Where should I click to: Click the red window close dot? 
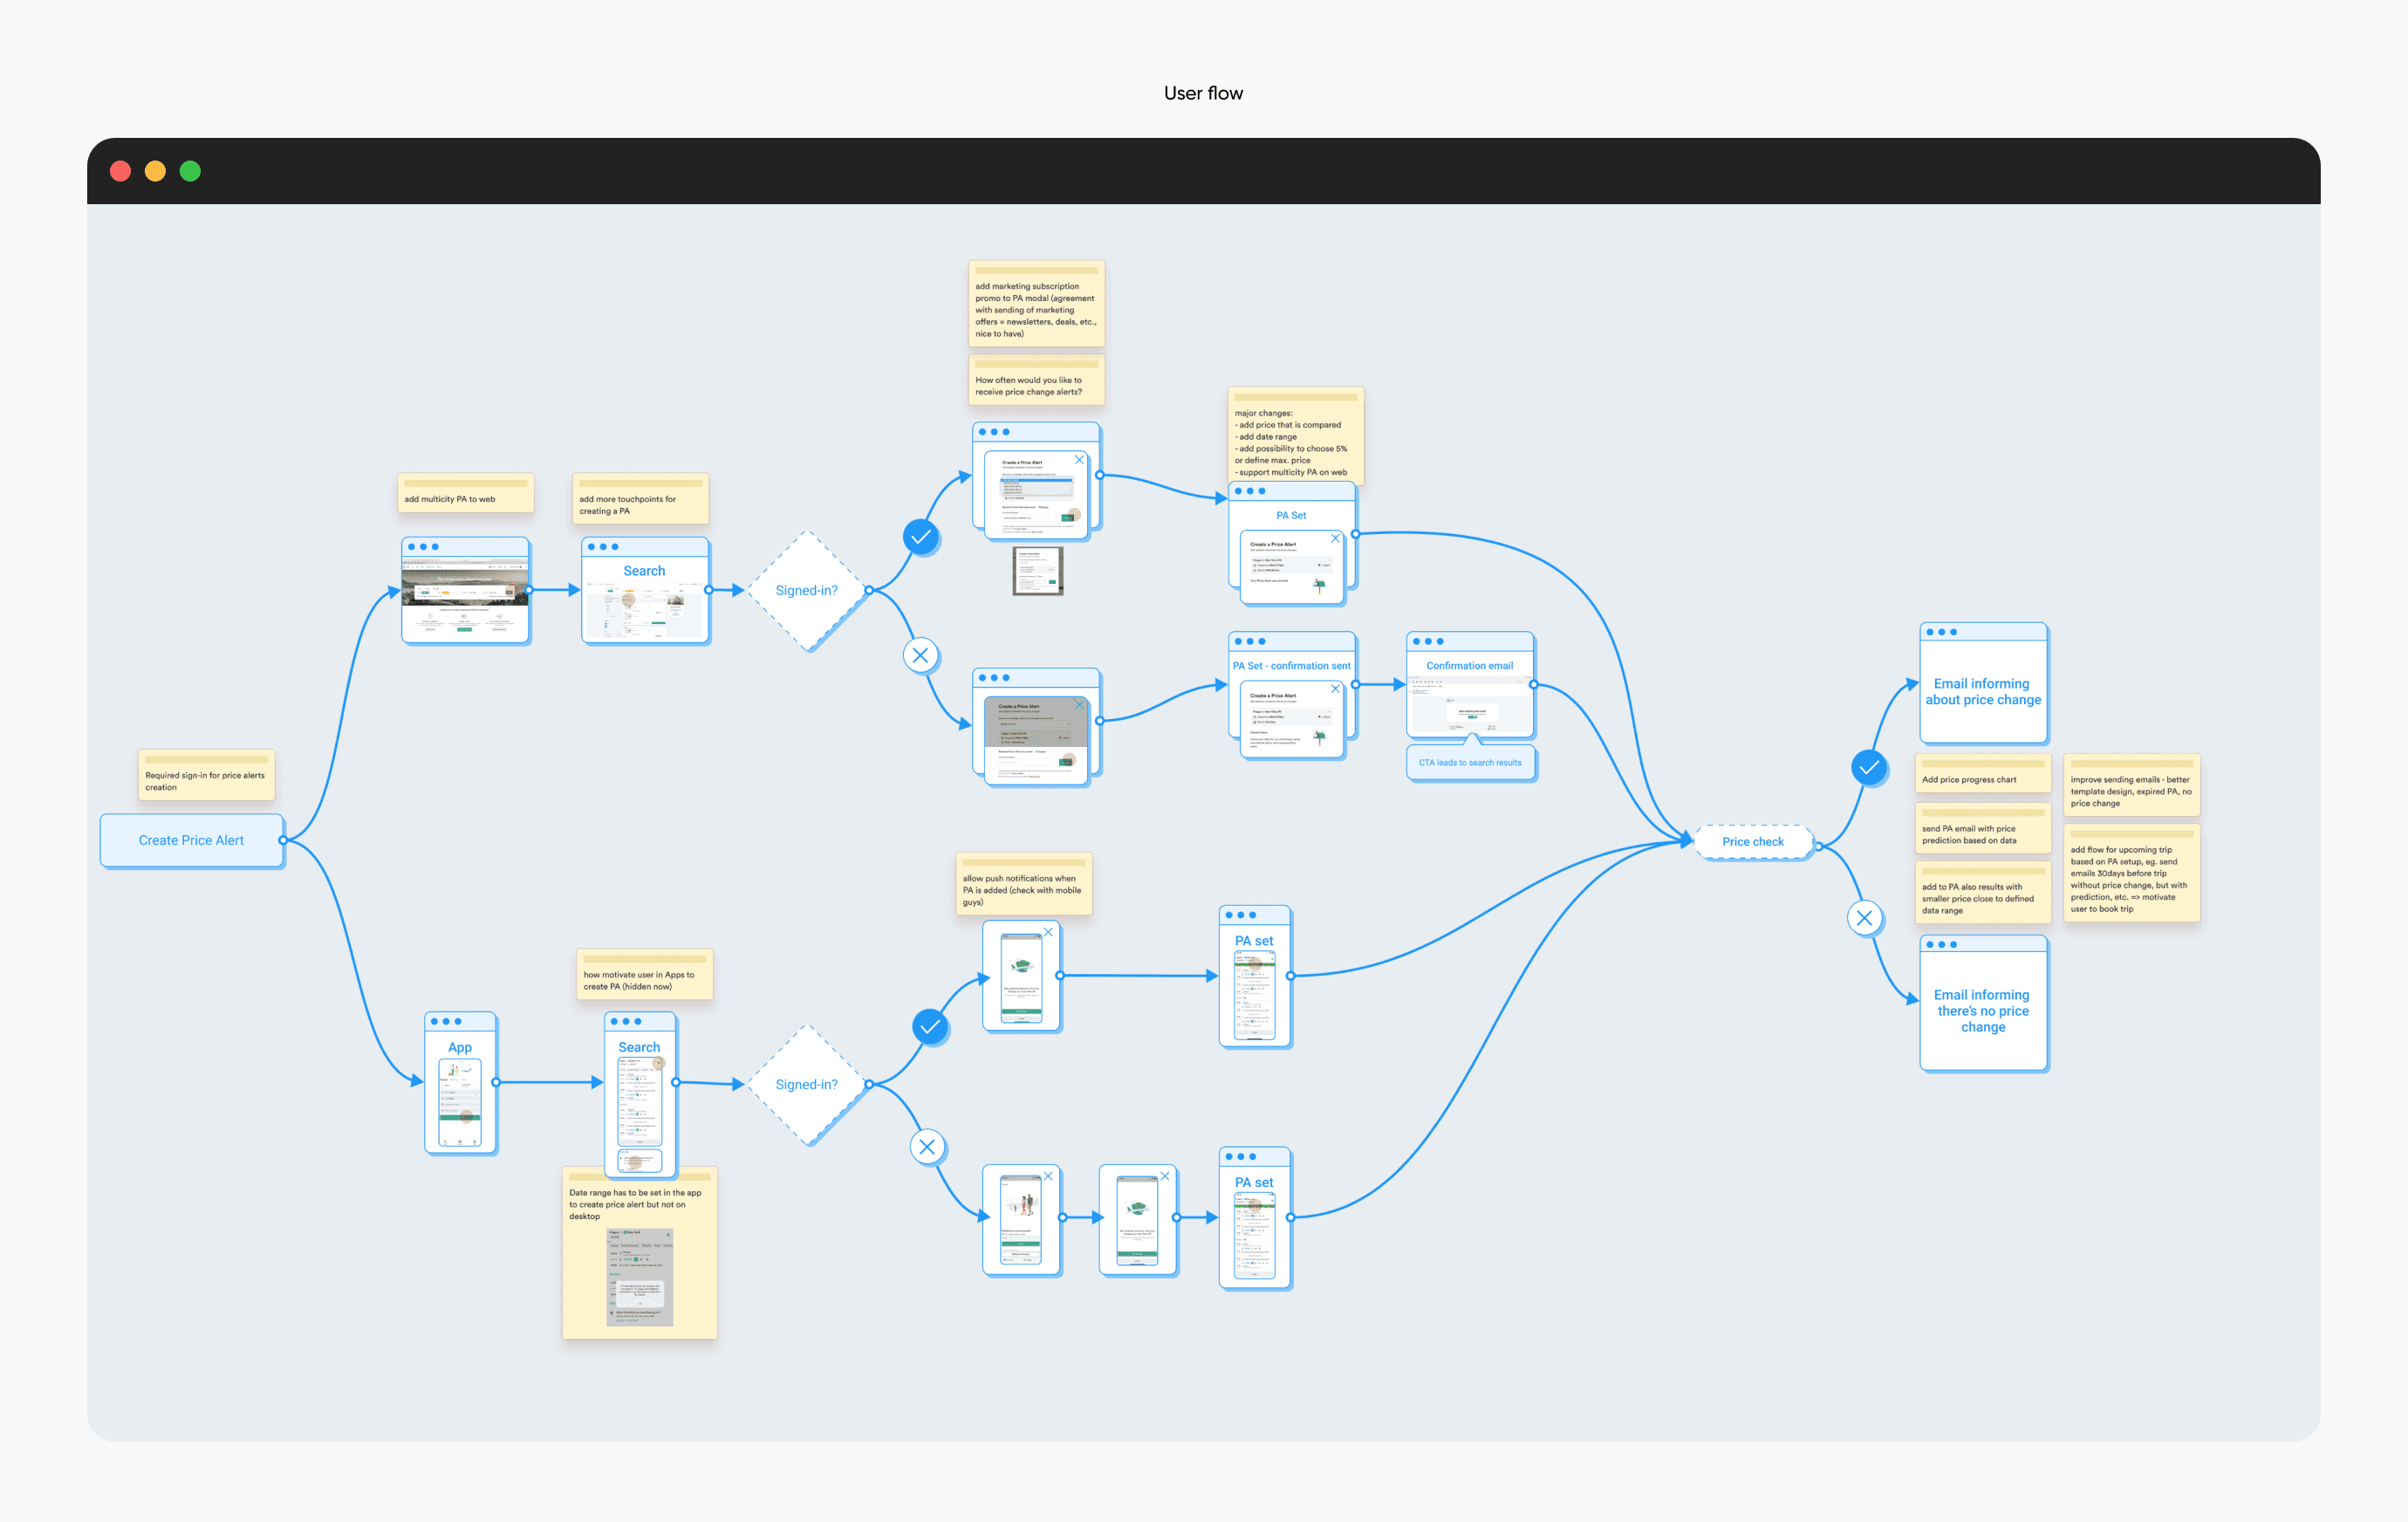[120, 171]
